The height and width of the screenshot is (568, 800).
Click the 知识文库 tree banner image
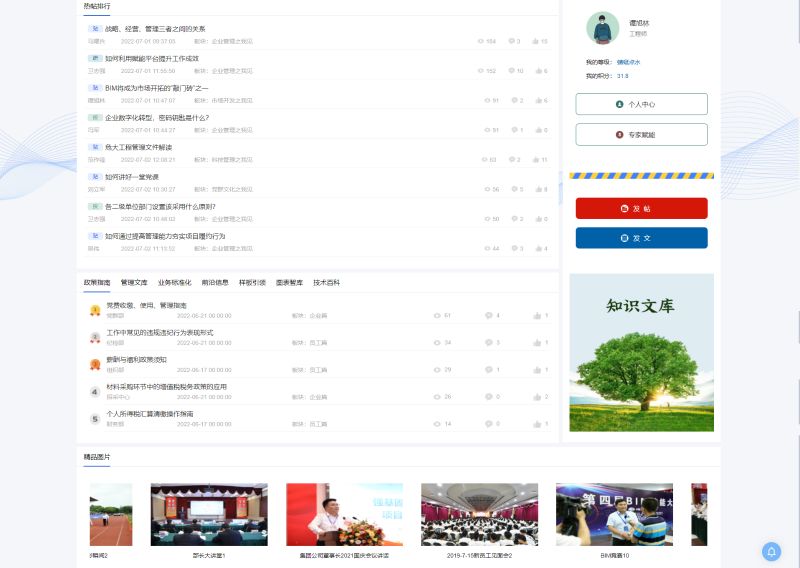coord(641,352)
